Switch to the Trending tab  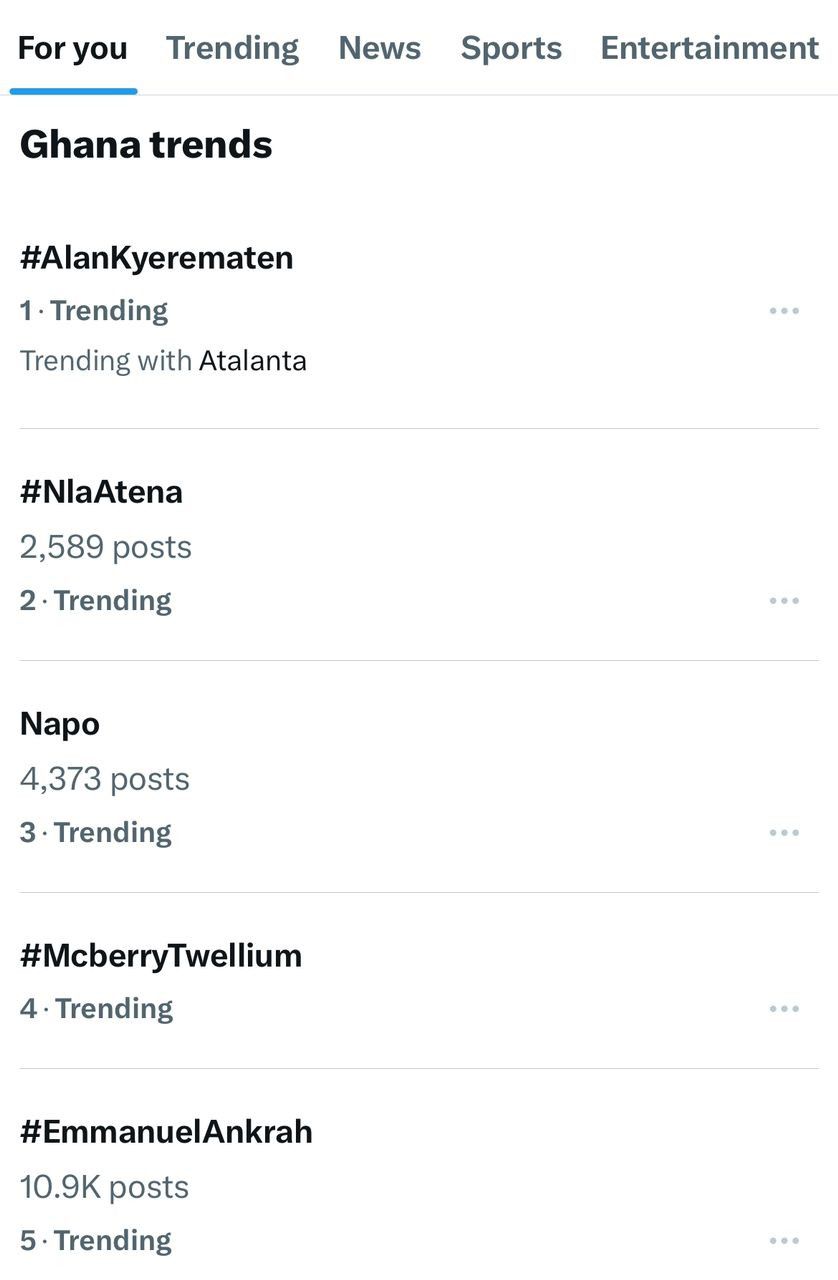tap(232, 48)
